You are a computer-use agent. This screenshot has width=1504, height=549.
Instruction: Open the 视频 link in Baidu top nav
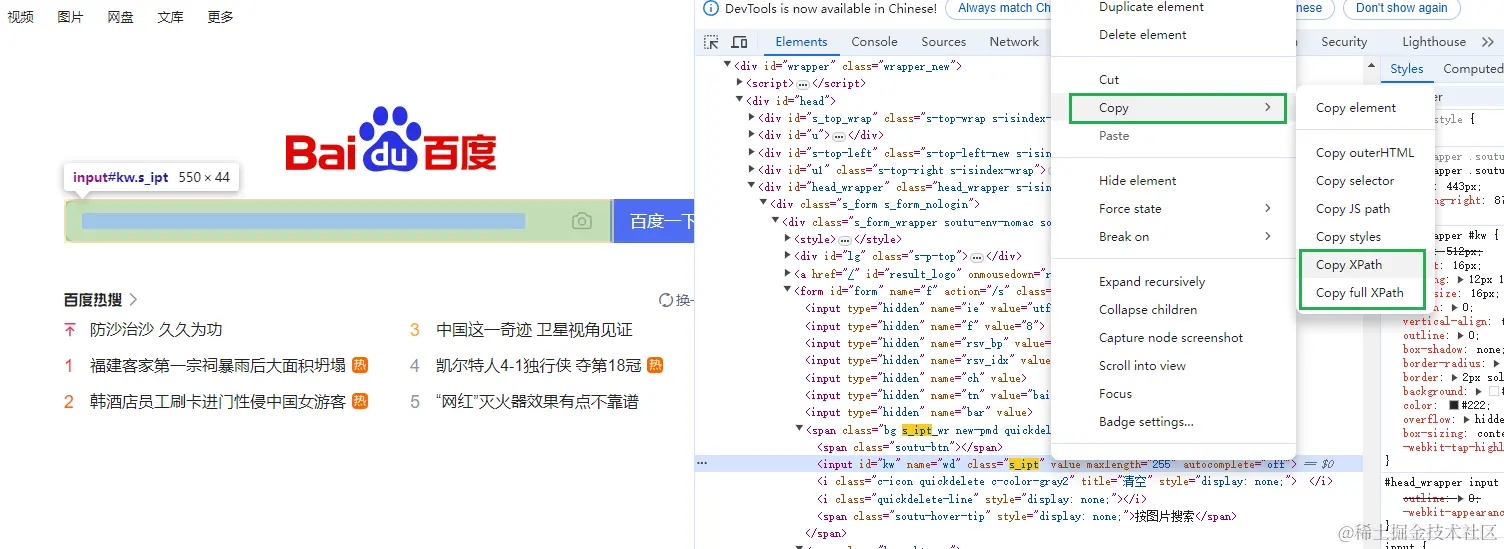(20, 17)
